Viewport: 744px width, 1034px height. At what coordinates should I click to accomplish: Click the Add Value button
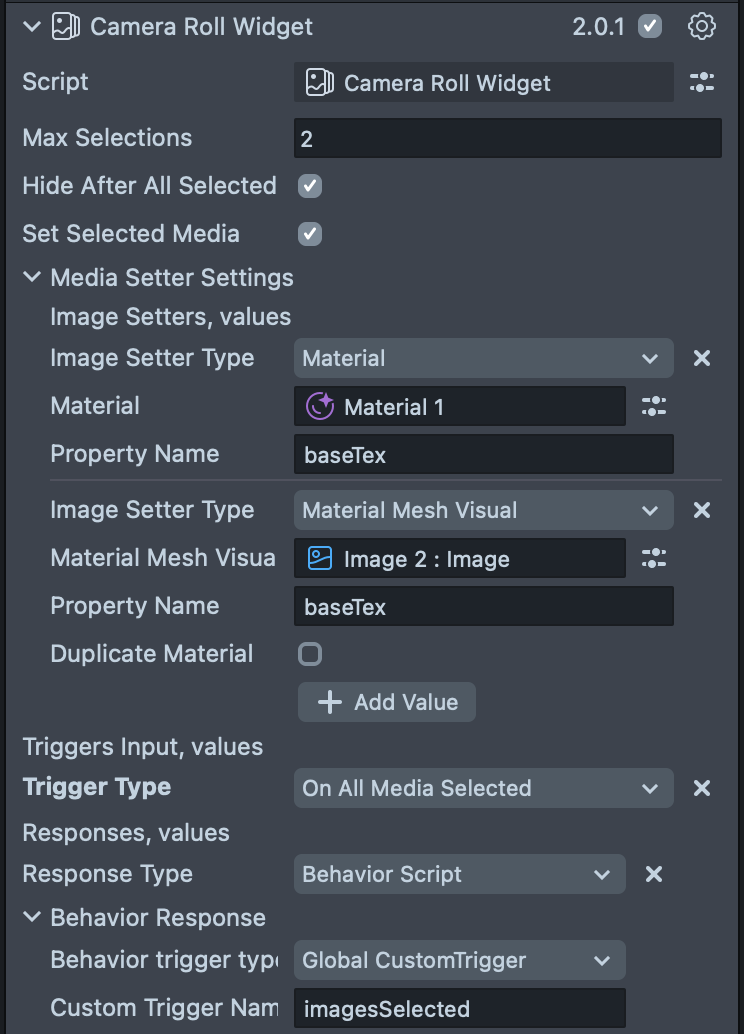(x=387, y=702)
